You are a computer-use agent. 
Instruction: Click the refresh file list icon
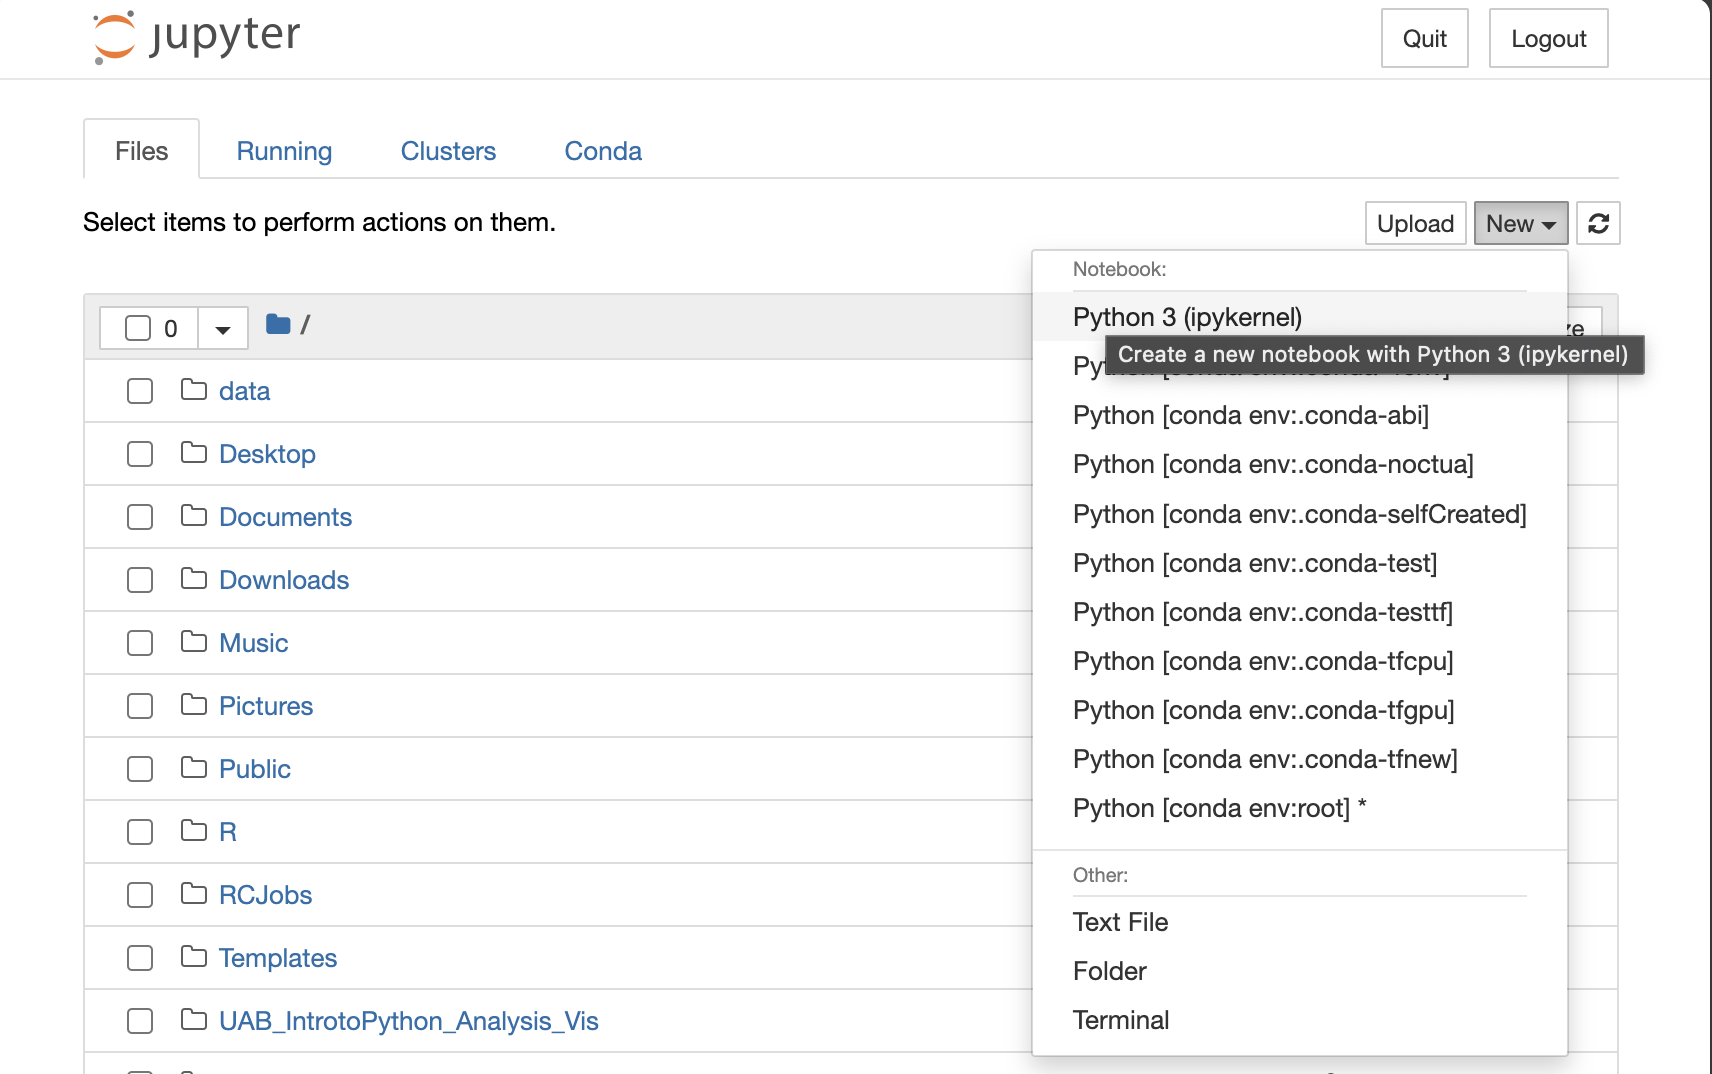(1598, 223)
